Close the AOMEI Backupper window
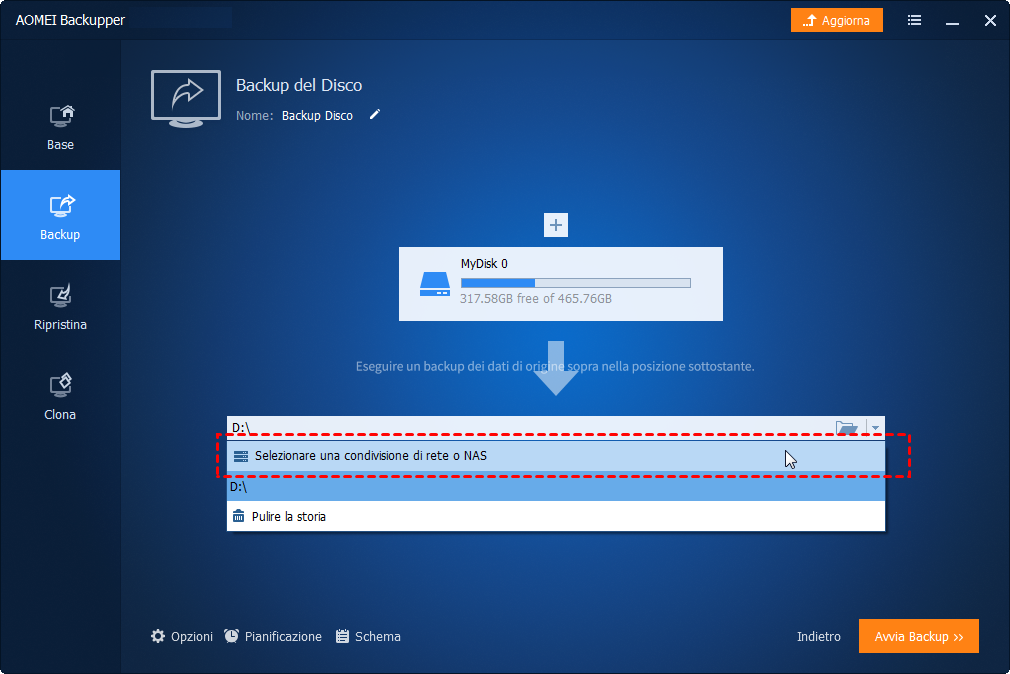The image size is (1010, 674). pyautogui.click(x=991, y=21)
